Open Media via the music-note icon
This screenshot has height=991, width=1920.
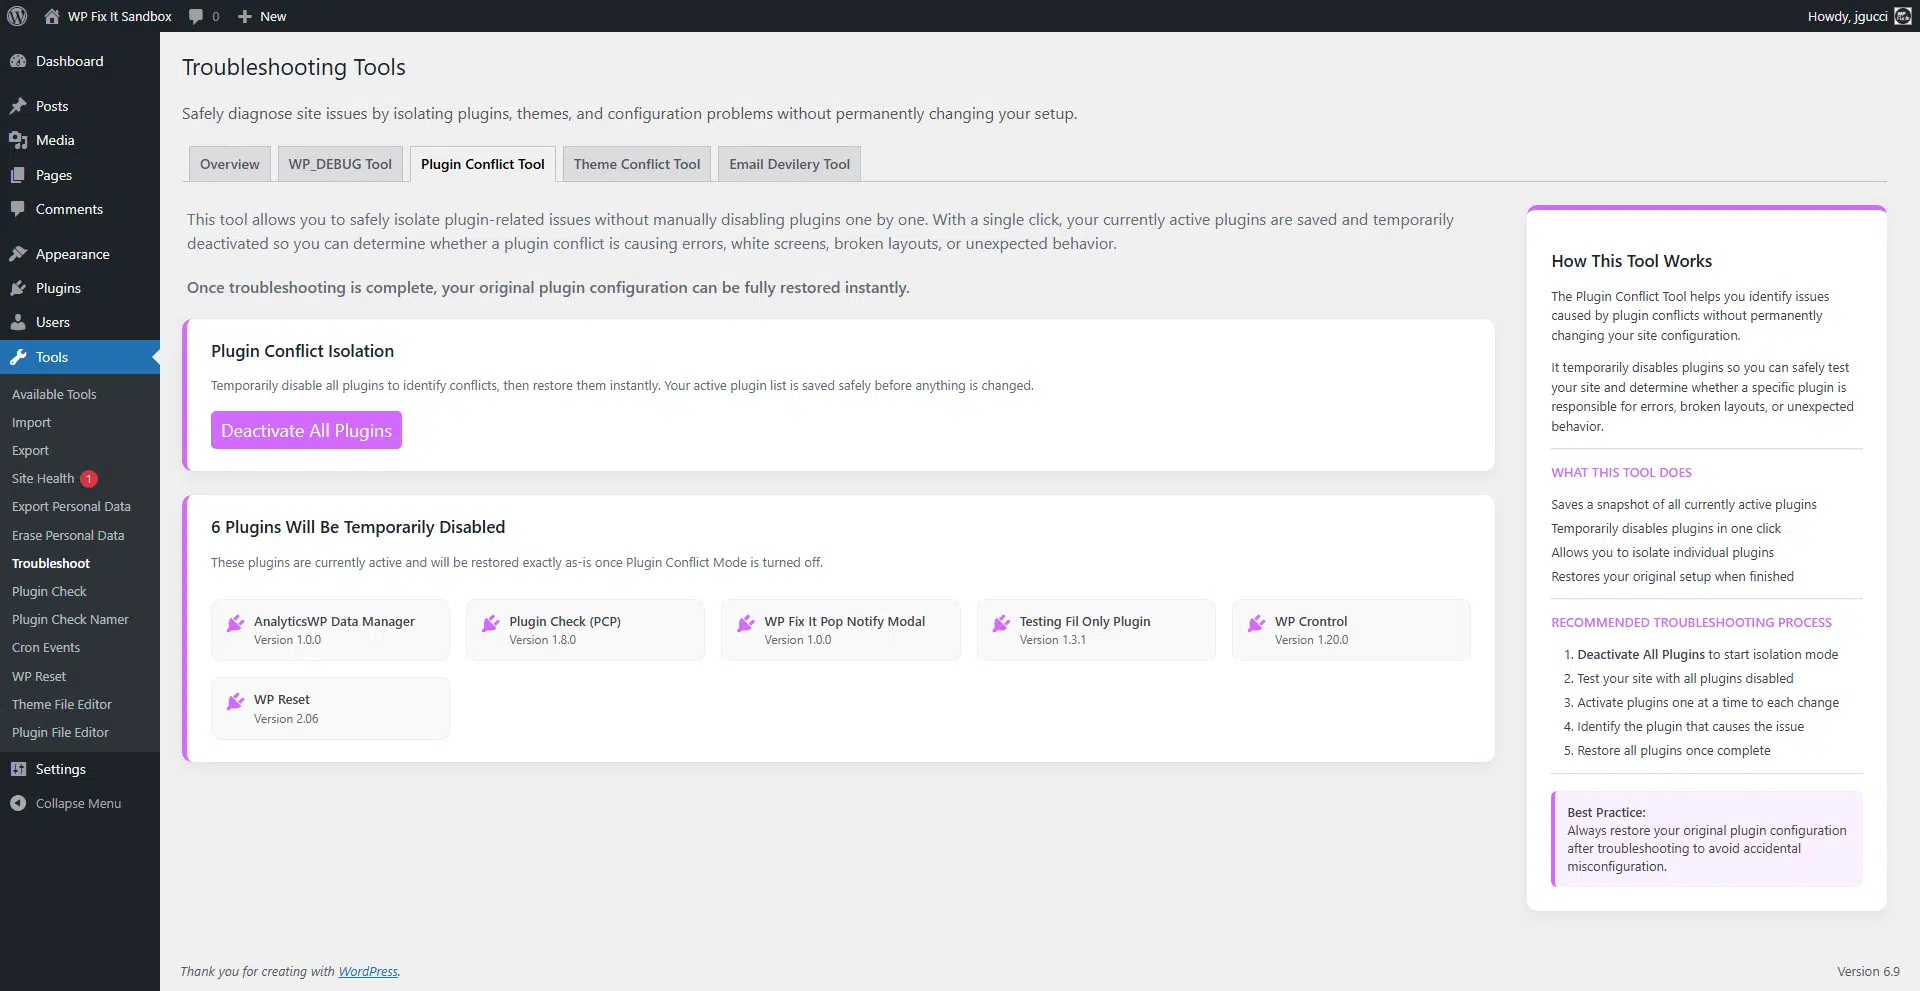(19, 140)
